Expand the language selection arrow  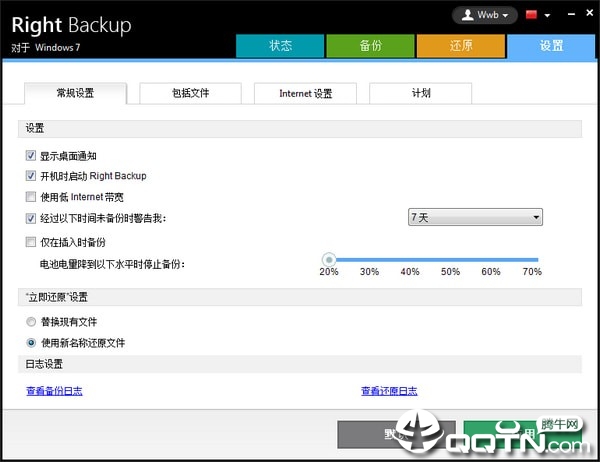547,15
